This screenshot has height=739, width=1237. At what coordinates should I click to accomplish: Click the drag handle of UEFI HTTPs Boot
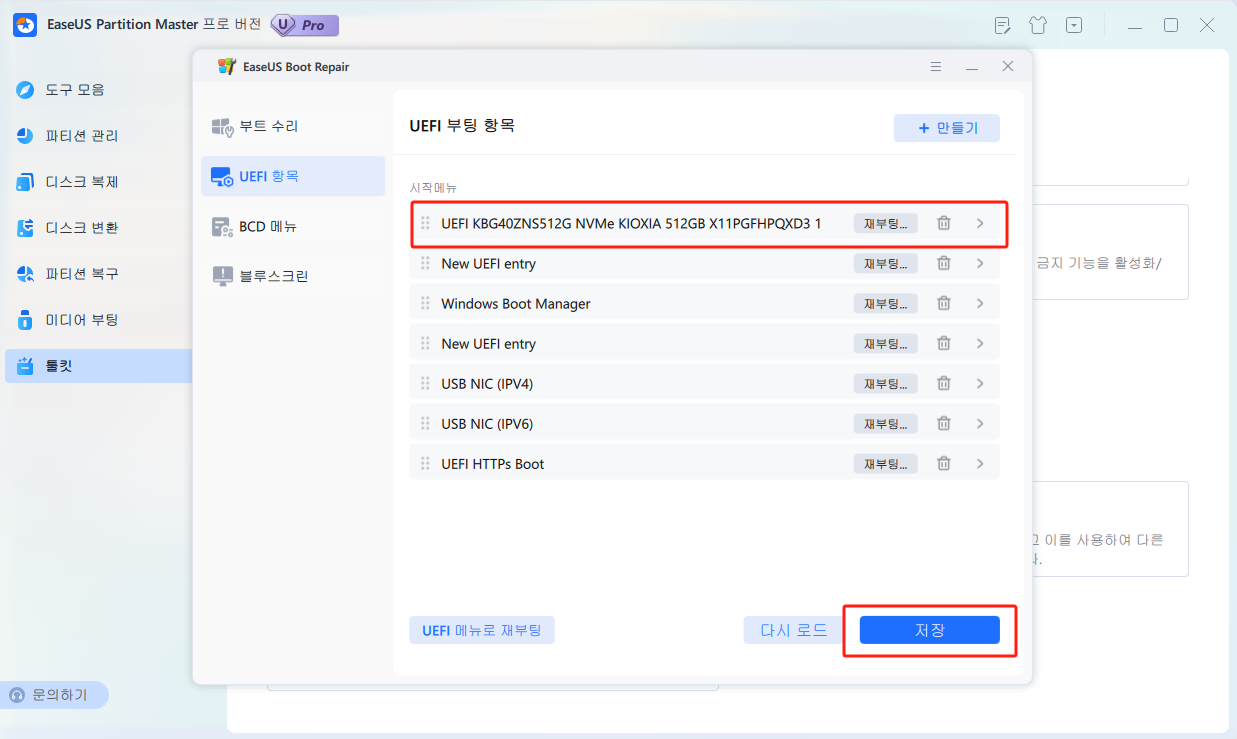[x=425, y=463]
